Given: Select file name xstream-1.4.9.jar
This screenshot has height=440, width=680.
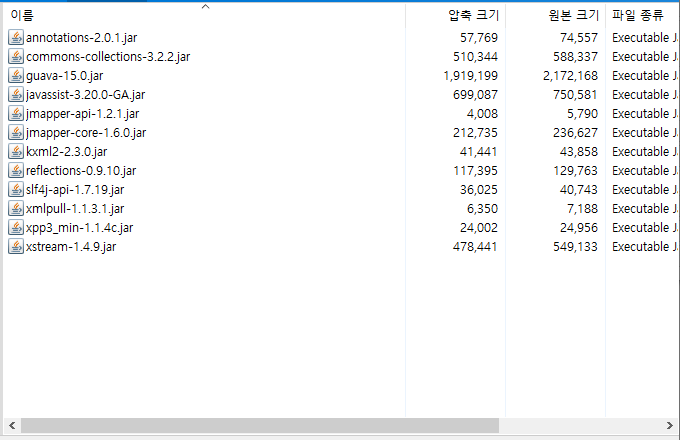Looking at the screenshot, I should click(71, 247).
